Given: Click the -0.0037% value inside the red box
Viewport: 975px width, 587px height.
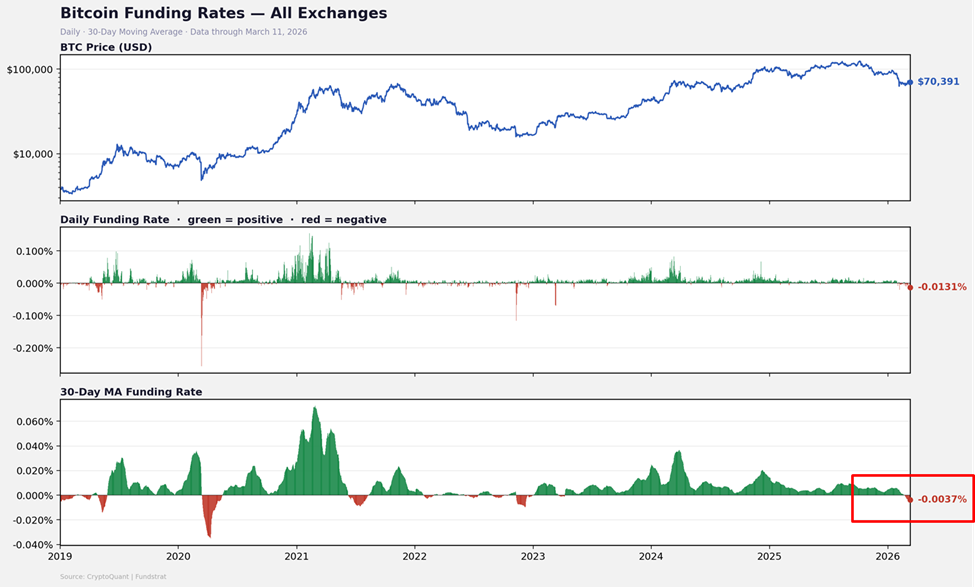Looking at the screenshot, I should (942, 499).
